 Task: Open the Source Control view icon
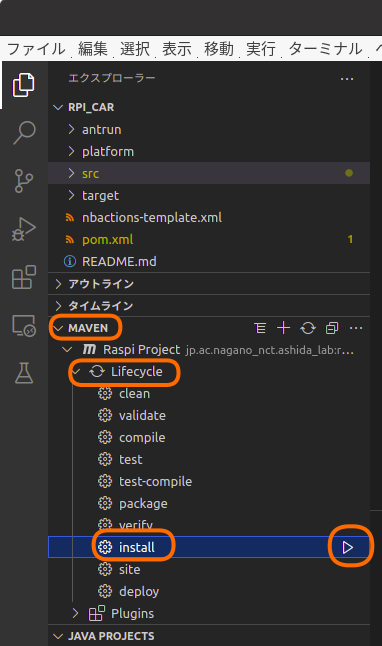(23, 181)
